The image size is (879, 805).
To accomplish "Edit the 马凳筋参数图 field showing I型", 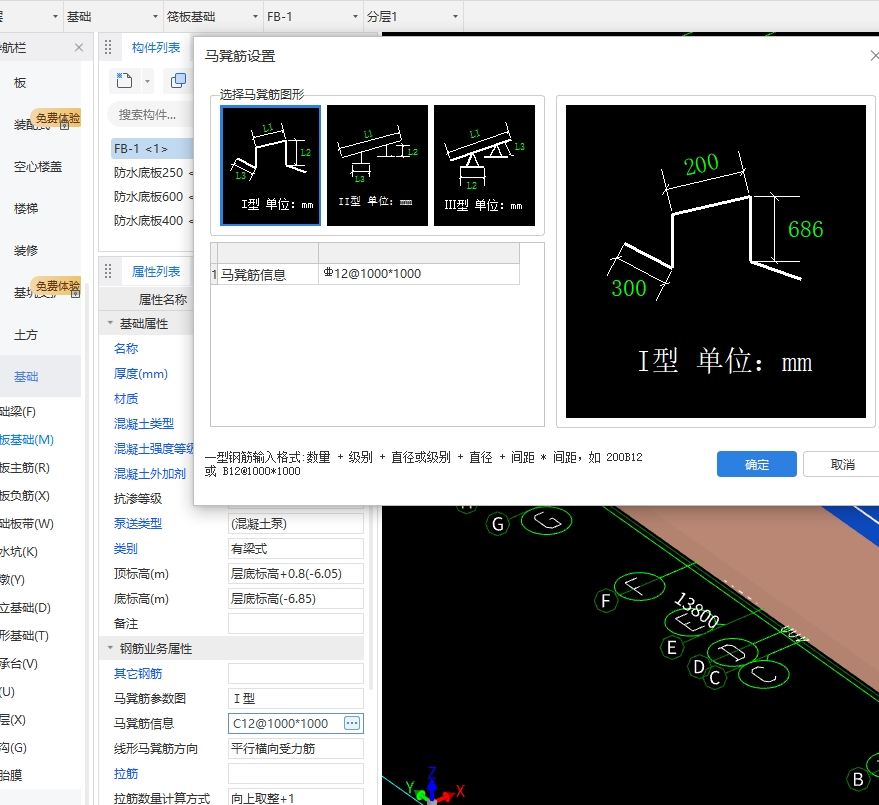I will pos(295,698).
